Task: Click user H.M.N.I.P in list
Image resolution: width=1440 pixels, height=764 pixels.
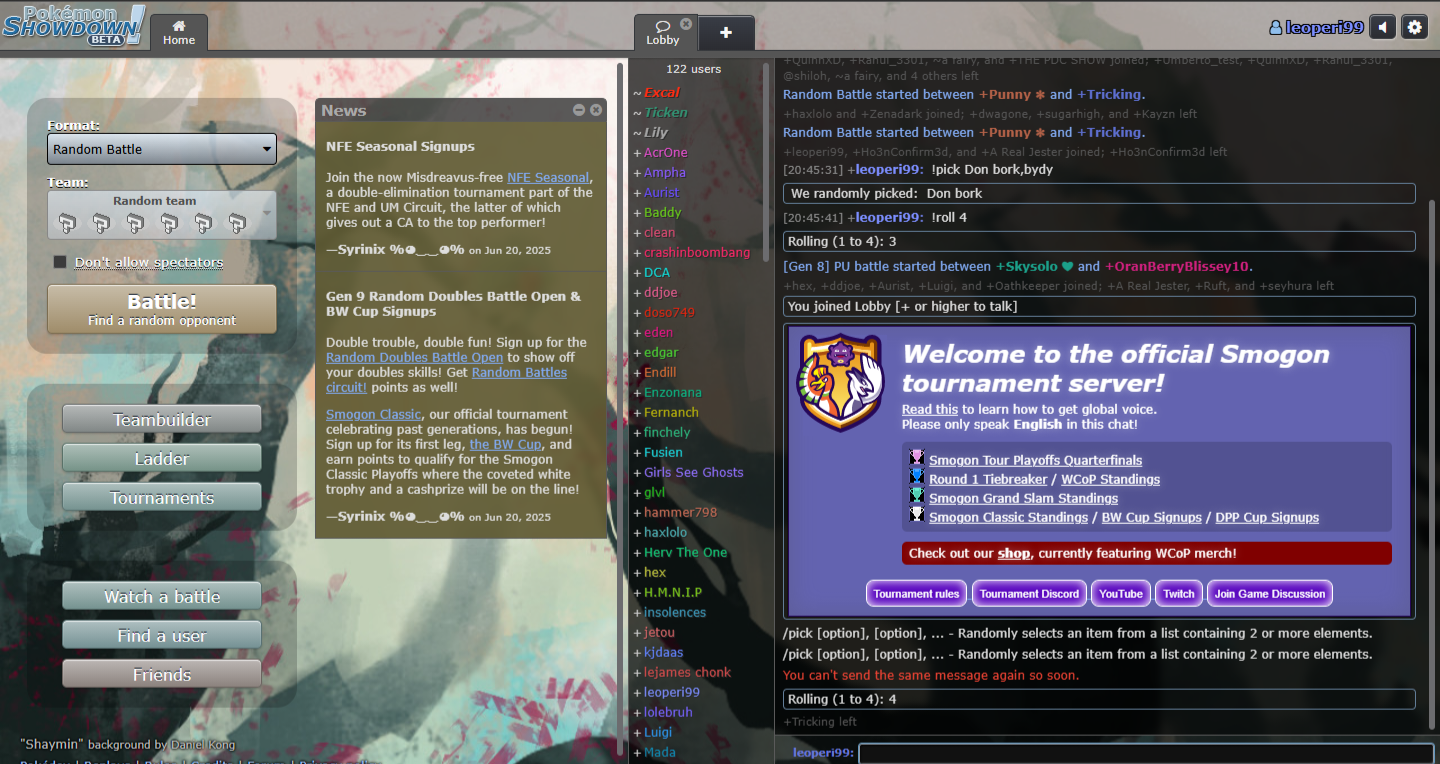Action: click(672, 592)
